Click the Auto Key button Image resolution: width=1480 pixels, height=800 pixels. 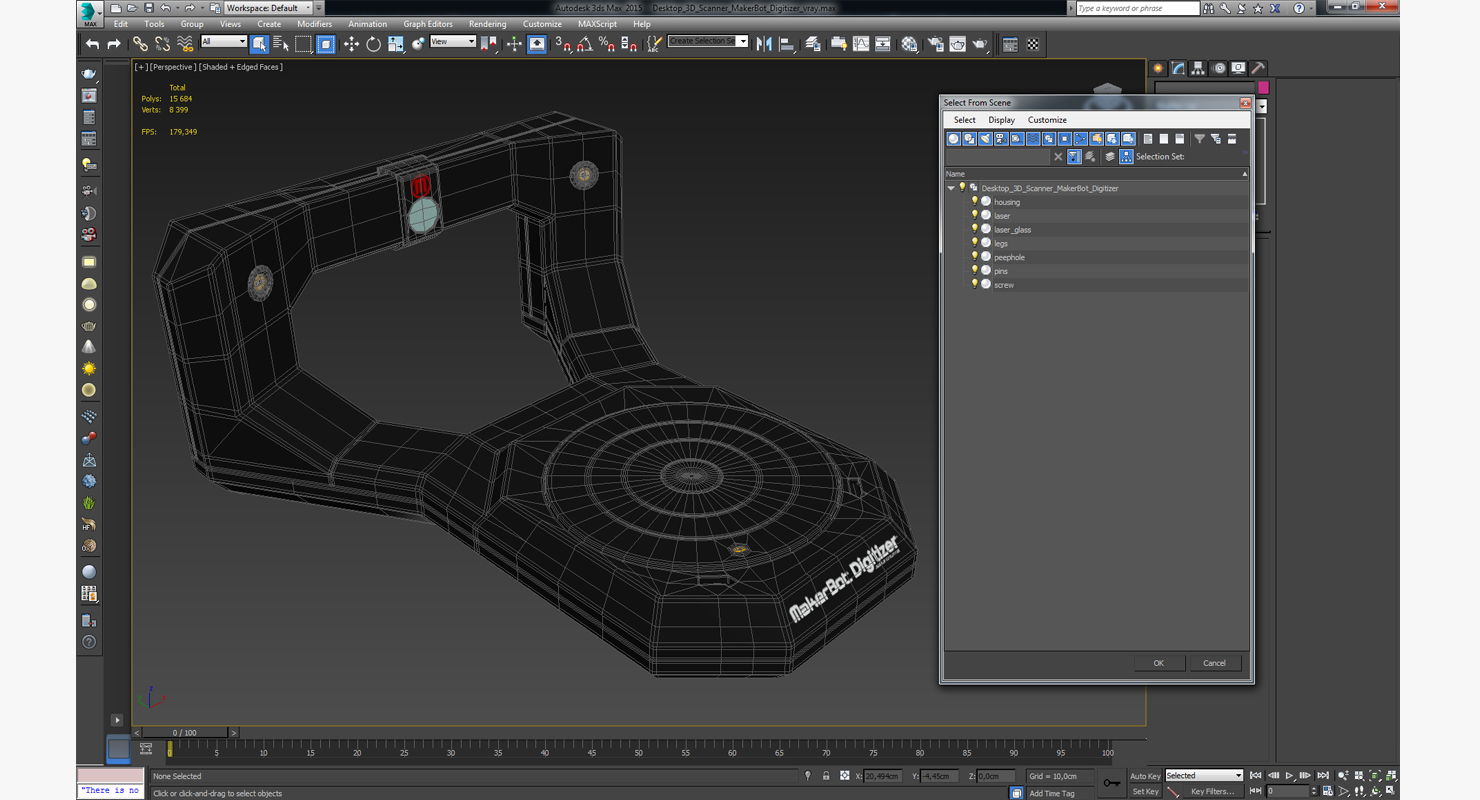click(x=1145, y=776)
